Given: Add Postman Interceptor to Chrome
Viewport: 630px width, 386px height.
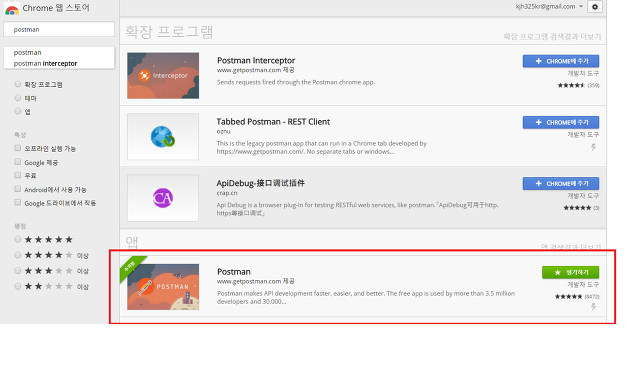Looking at the screenshot, I should pyautogui.click(x=561, y=61).
